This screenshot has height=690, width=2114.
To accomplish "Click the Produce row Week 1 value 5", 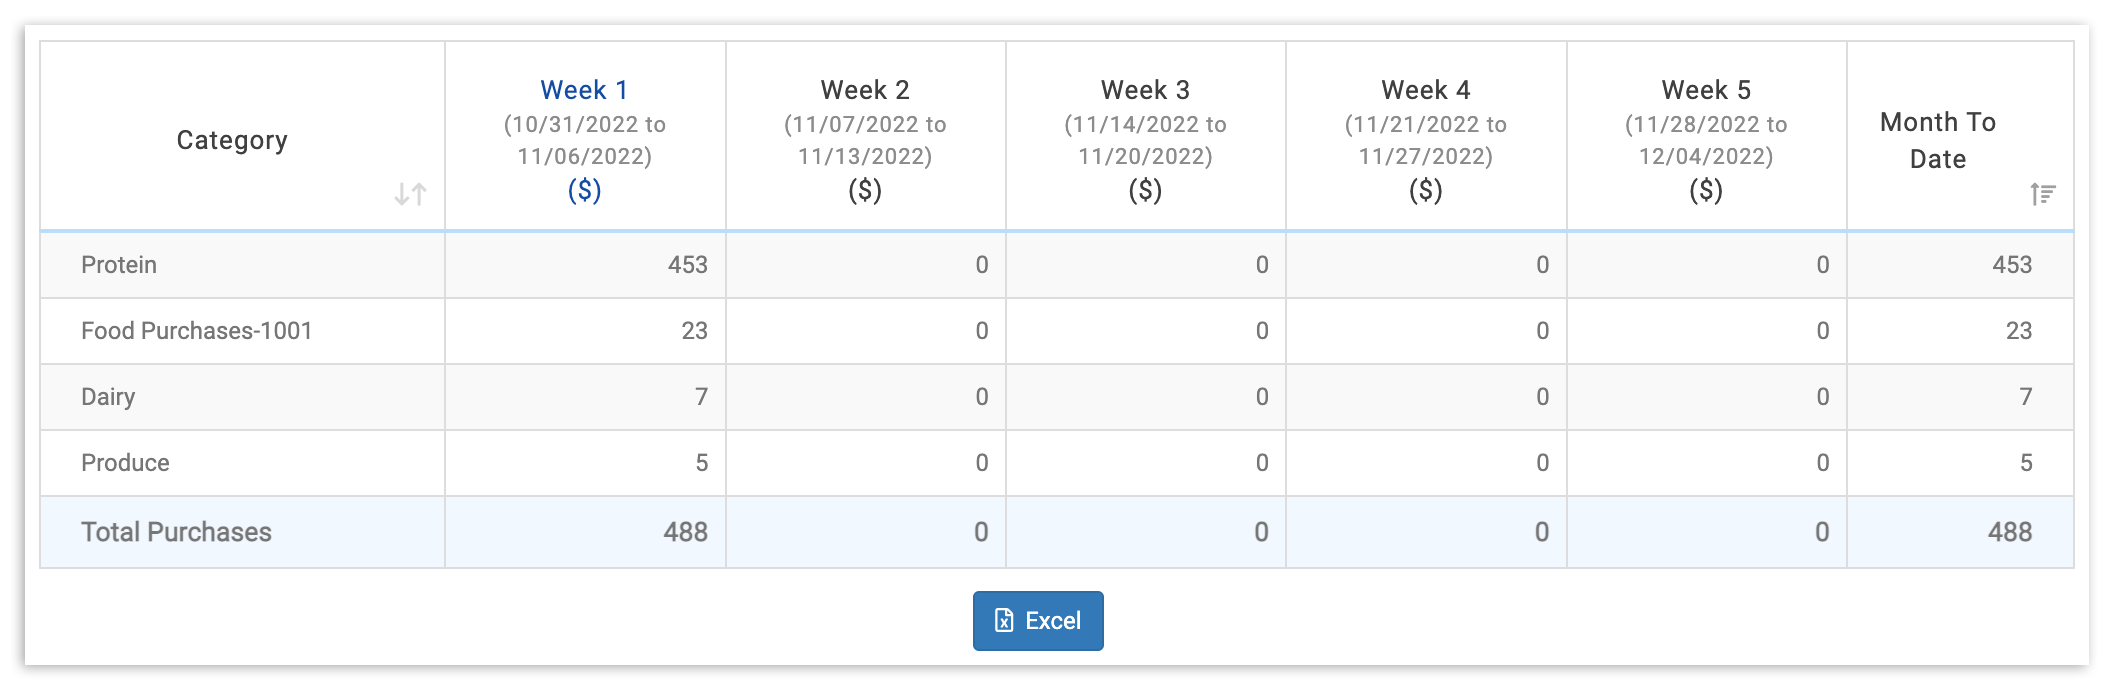I will pos(701,463).
